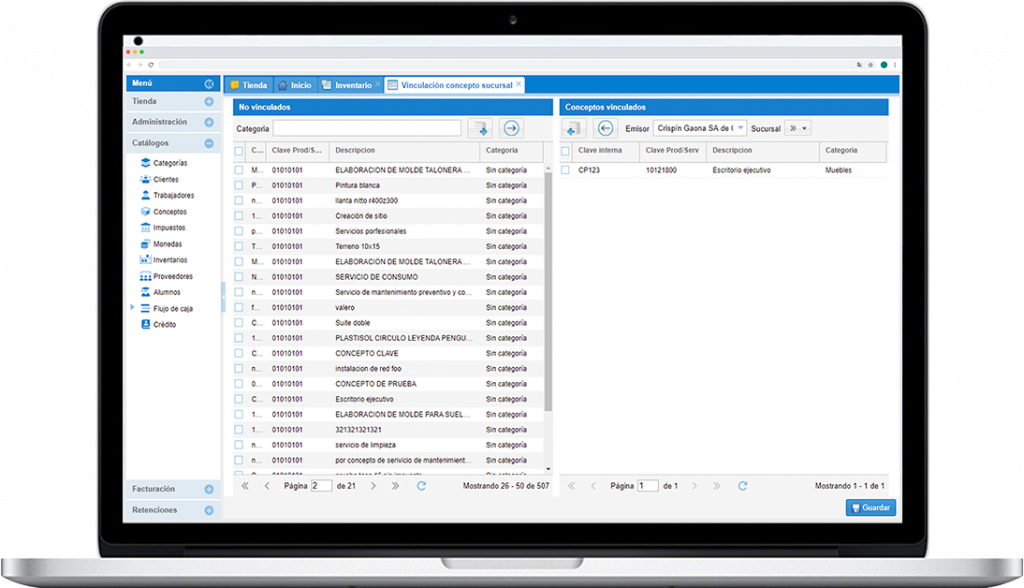Collapse the Catálogos menu section

point(209,143)
